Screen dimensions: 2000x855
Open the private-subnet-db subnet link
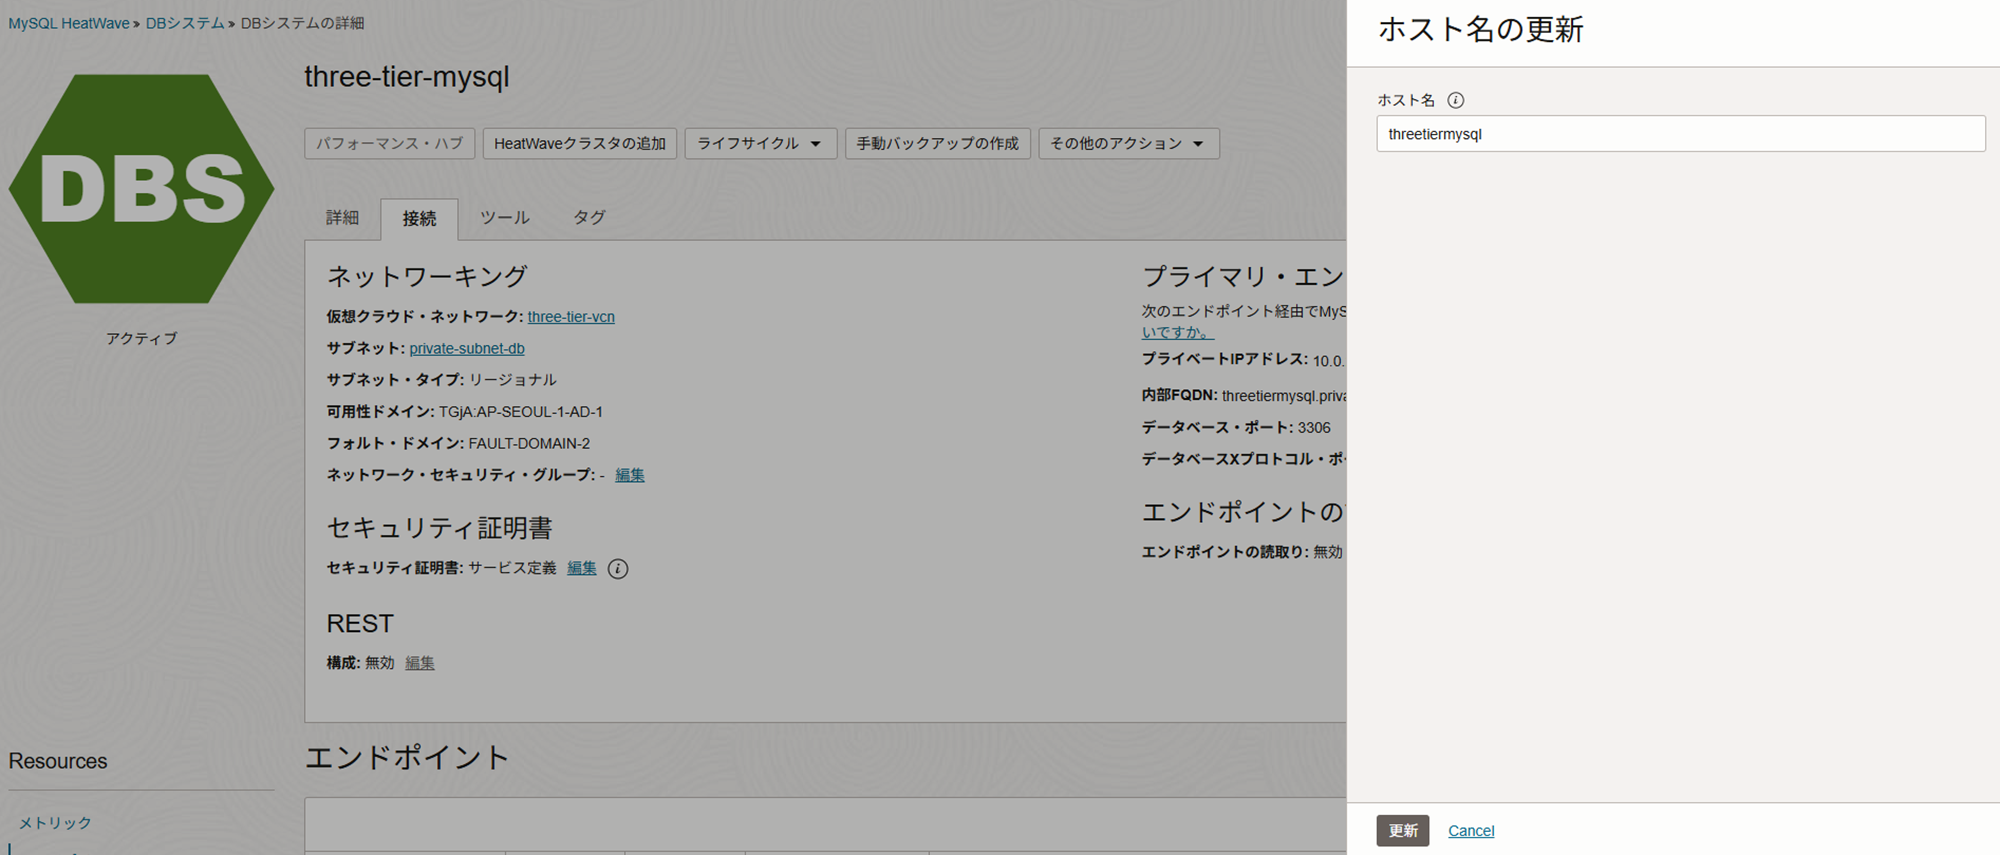point(467,349)
